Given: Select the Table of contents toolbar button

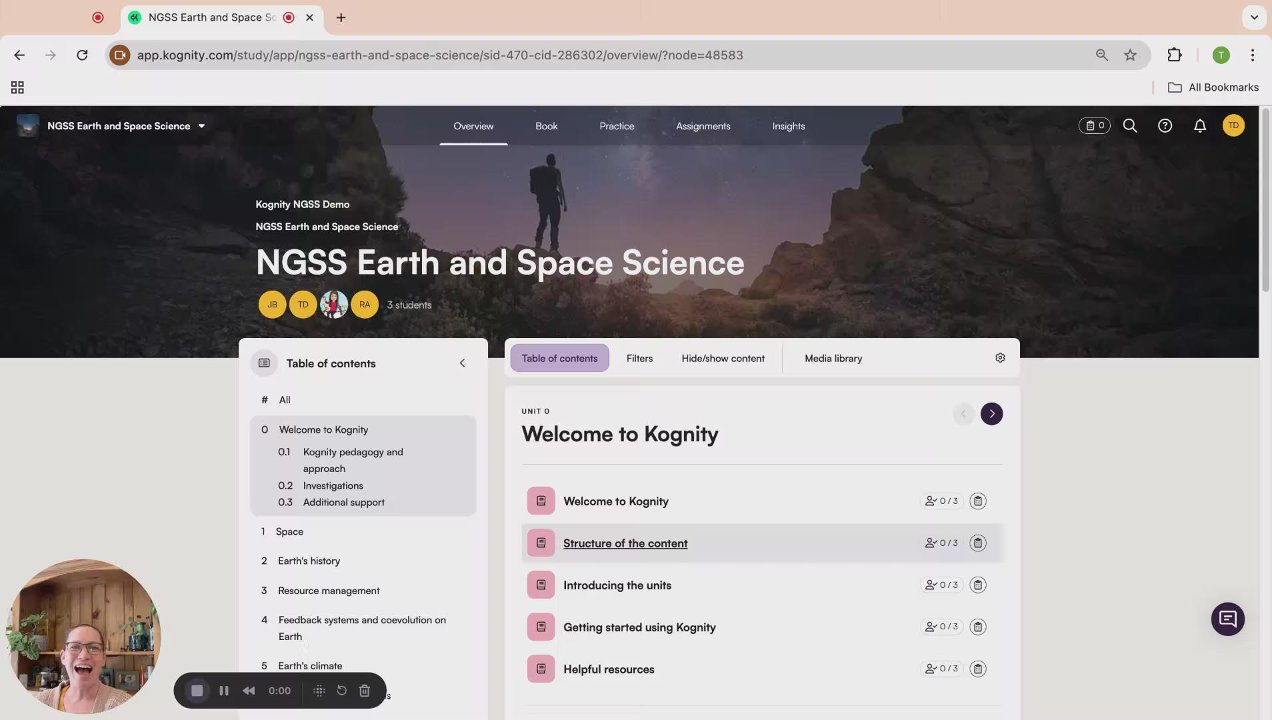Looking at the screenshot, I should [559, 358].
